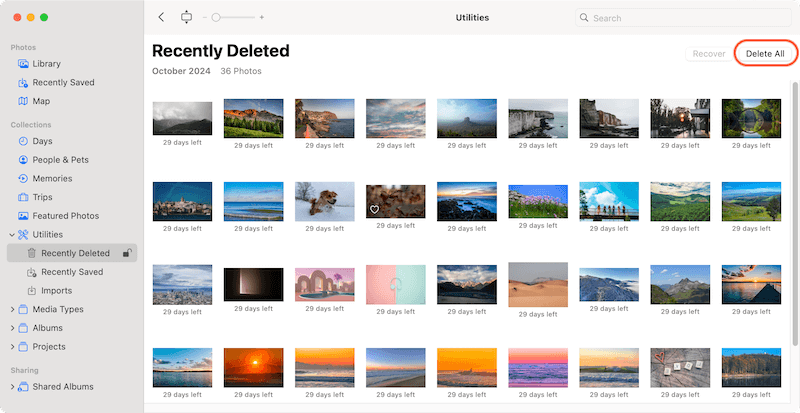Select the red sunset sun photo

(x=254, y=368)
